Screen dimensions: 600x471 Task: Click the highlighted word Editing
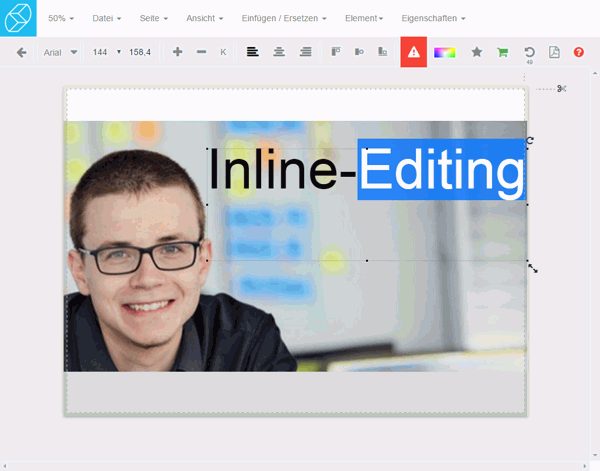(x=442, y=169)
